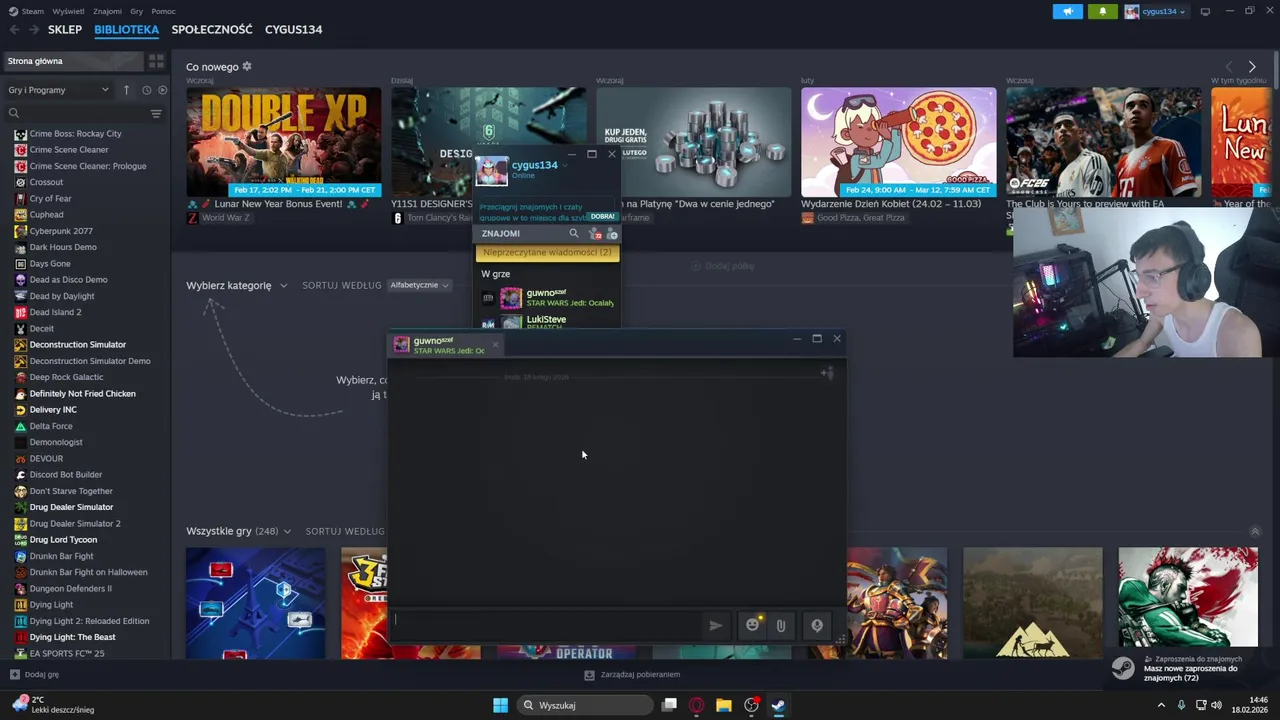The image size is (1280, 720).
Task: Close the guwno chat tab
Action: 495,345
